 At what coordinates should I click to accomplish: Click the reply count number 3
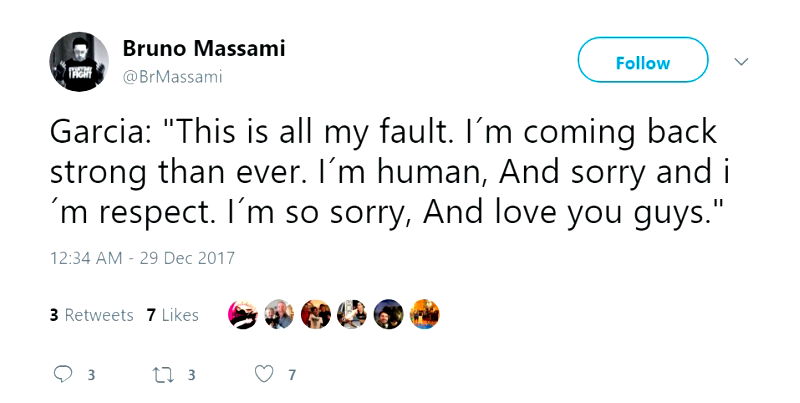tap(91, 376)
